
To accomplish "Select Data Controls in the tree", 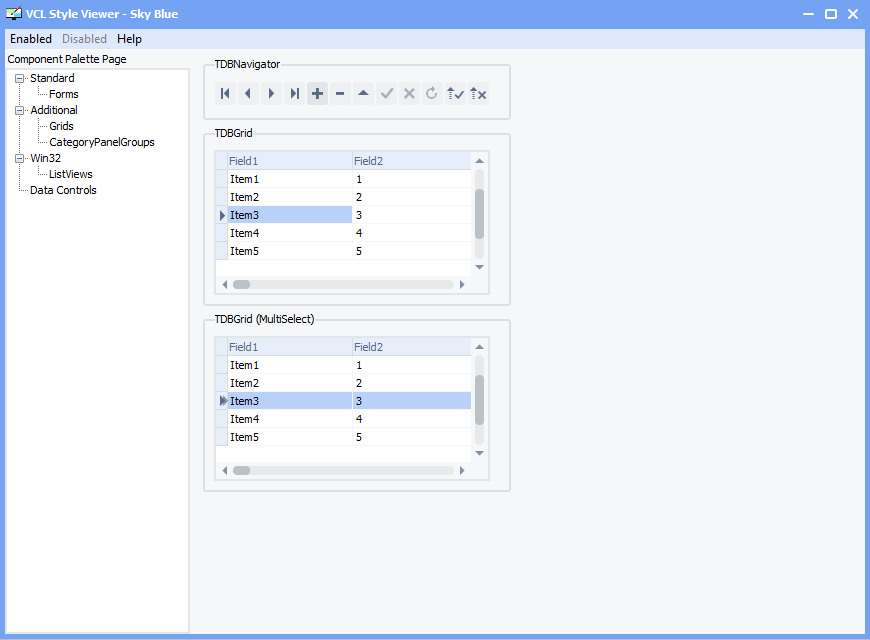I will pos(63,190).
